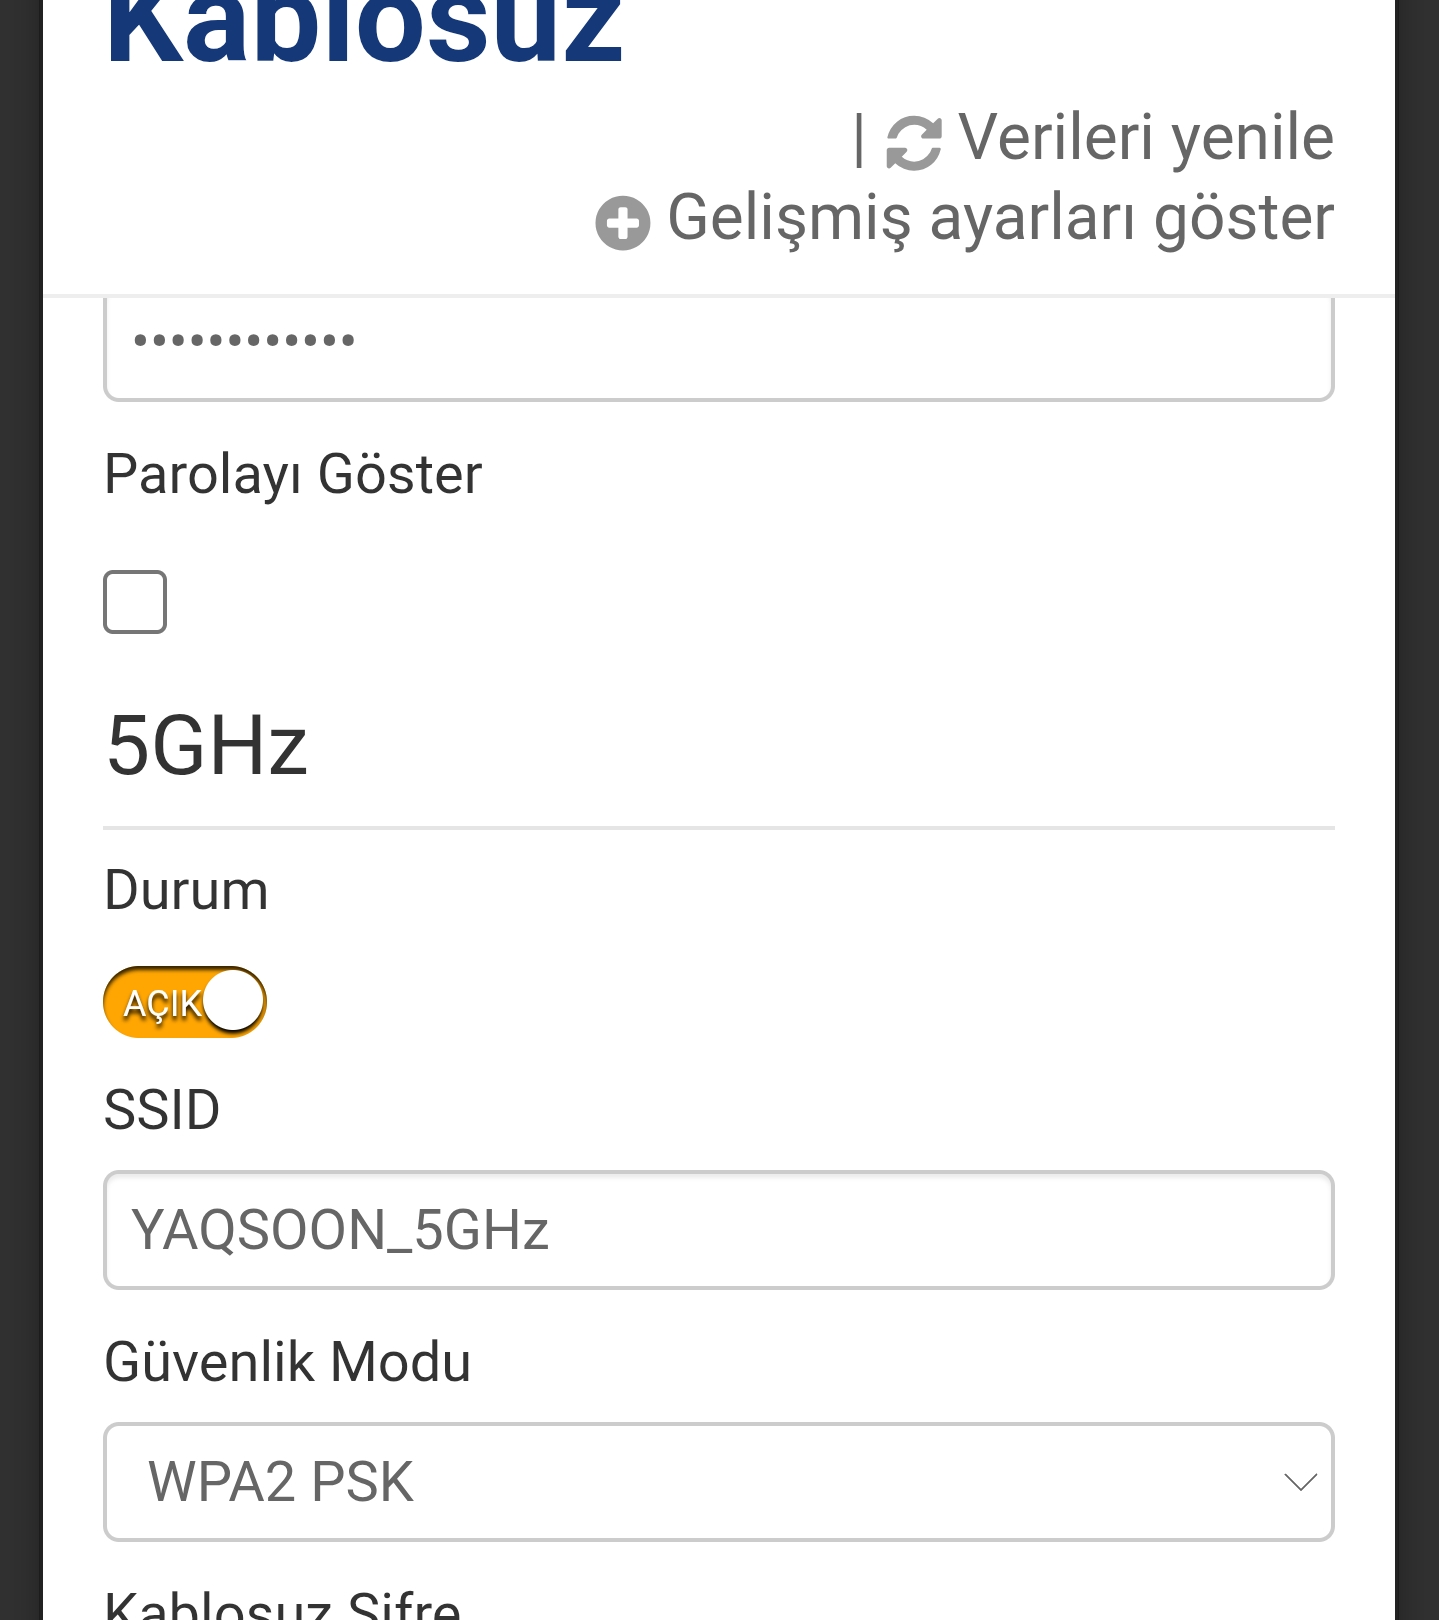Viewport: 1439px width, 1620px height.
Task: Click the SSID field label
Action: 162,1110
